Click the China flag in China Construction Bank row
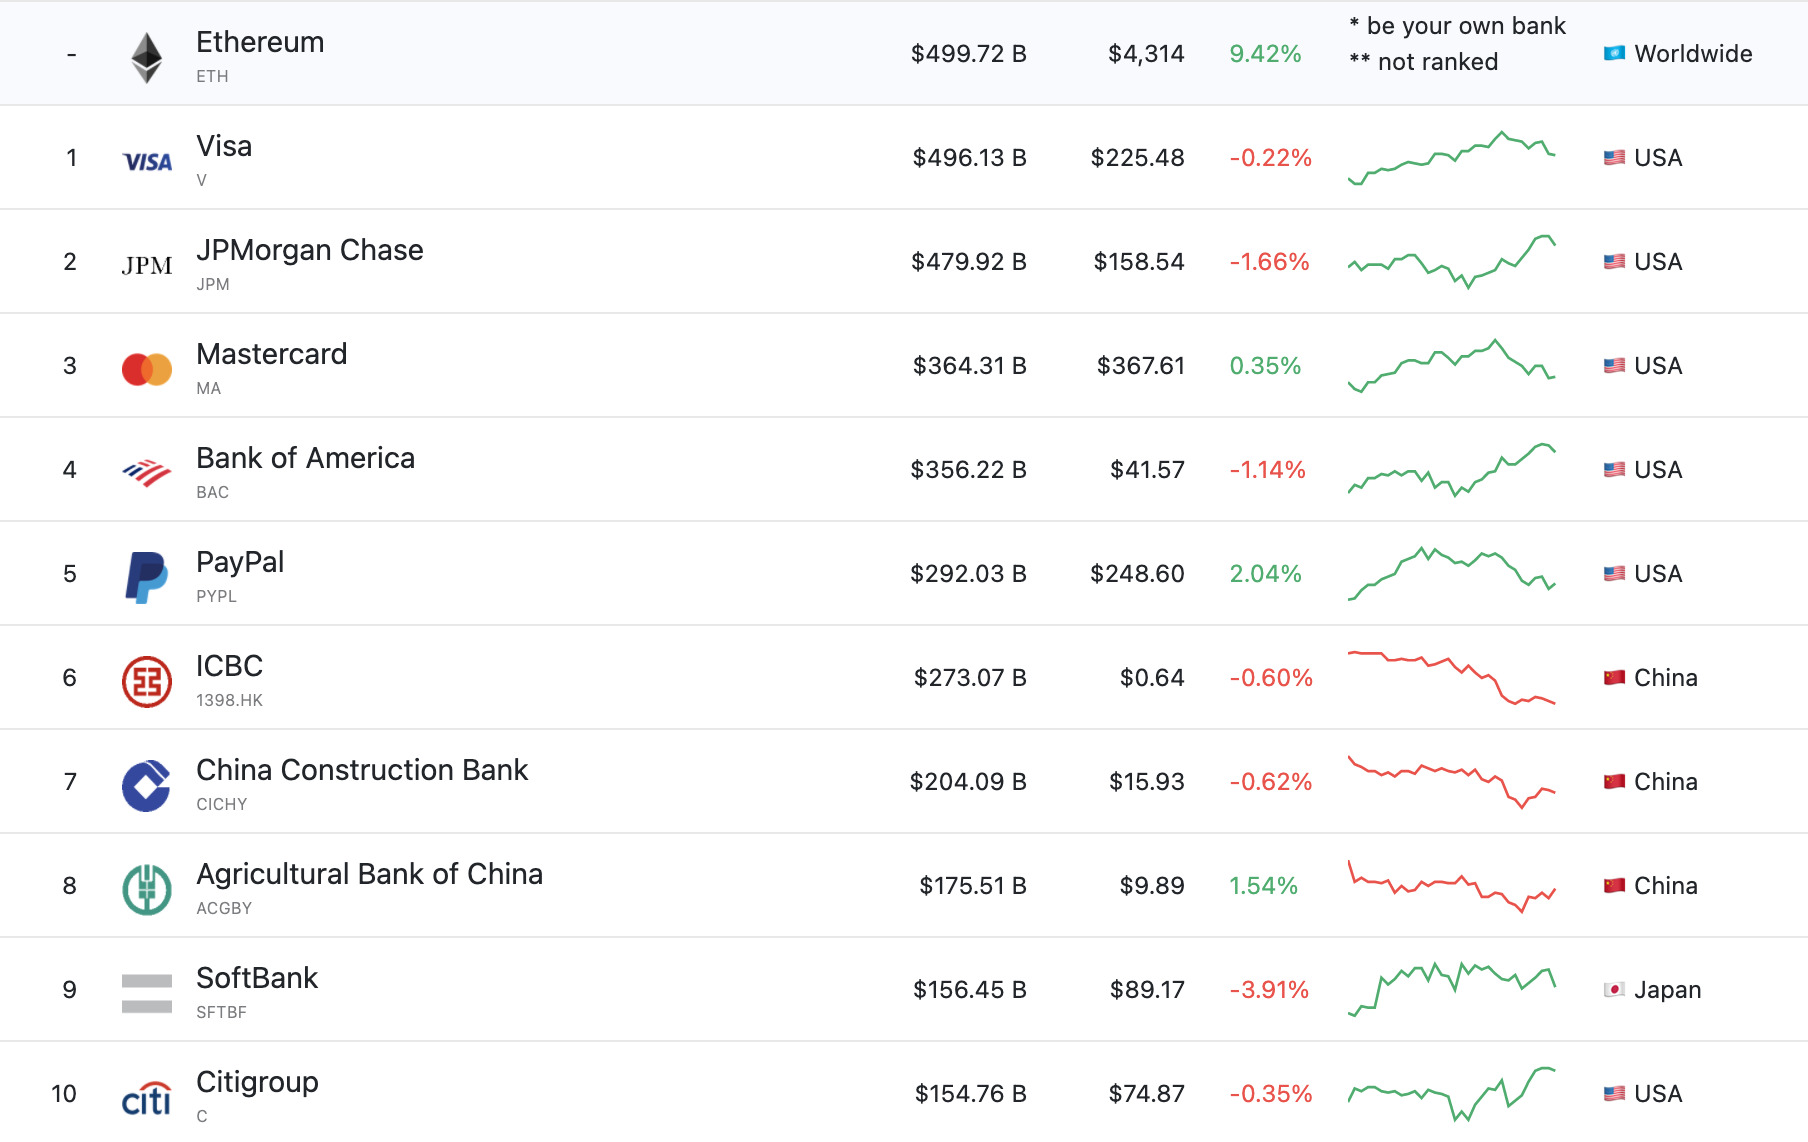The width and height of the screenshot is (1808, 1142). click(1614, 781)
